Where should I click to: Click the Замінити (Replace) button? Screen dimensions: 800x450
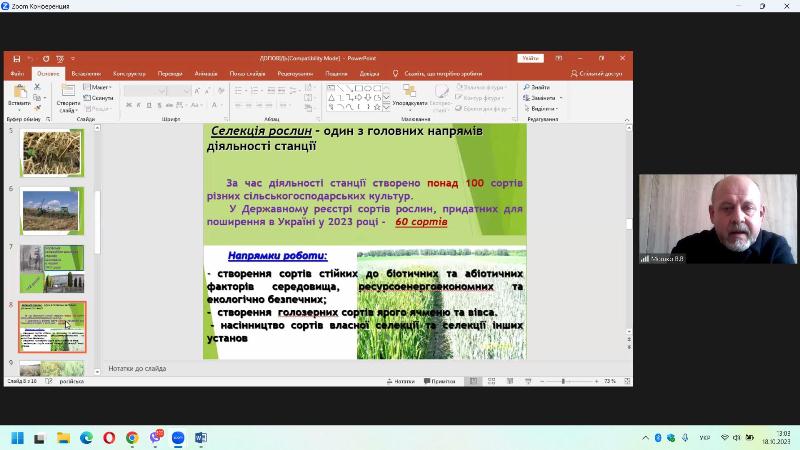[x=541, y=98]
